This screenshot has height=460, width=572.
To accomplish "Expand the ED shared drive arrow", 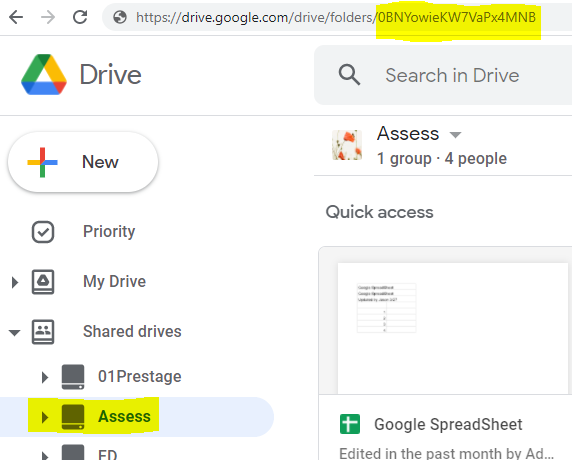I will point(45,456).
